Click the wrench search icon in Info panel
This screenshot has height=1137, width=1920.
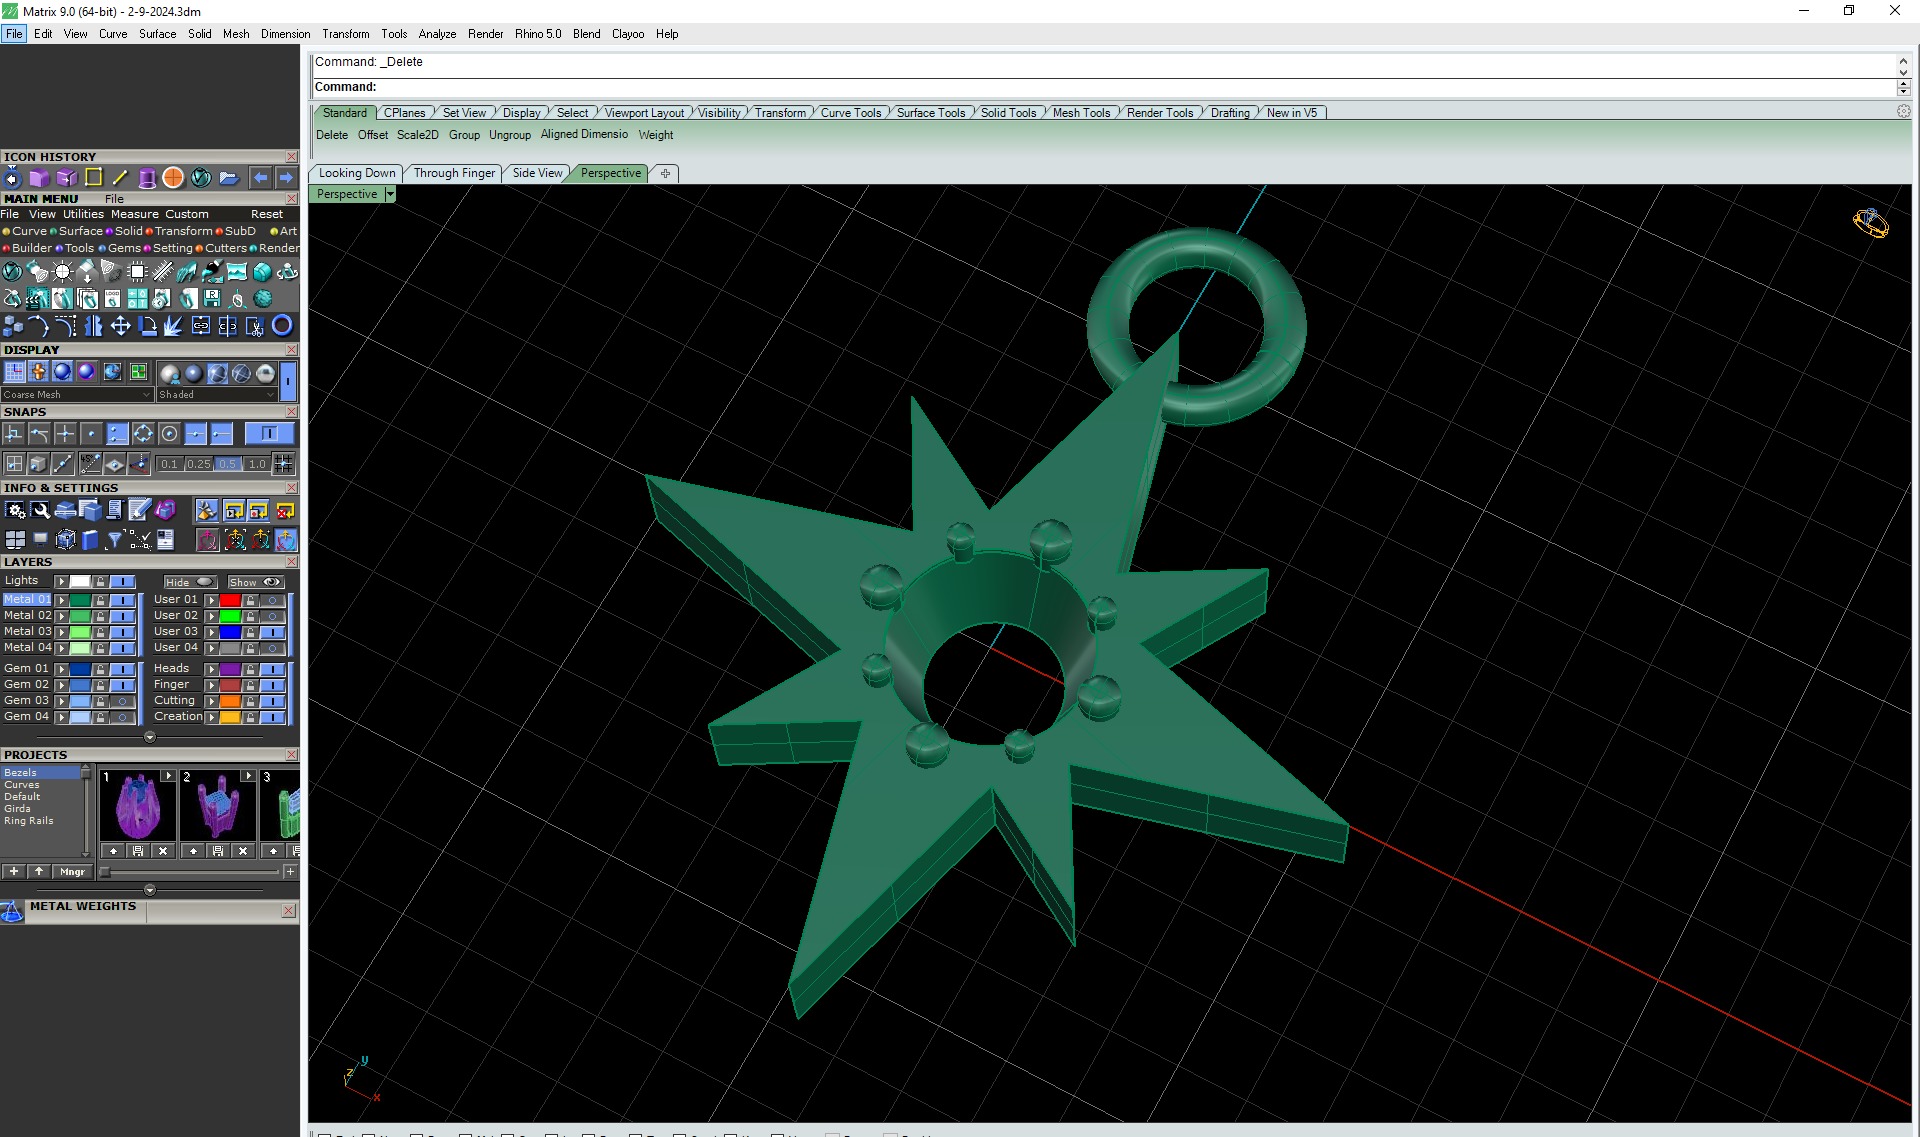click(40, 511)
